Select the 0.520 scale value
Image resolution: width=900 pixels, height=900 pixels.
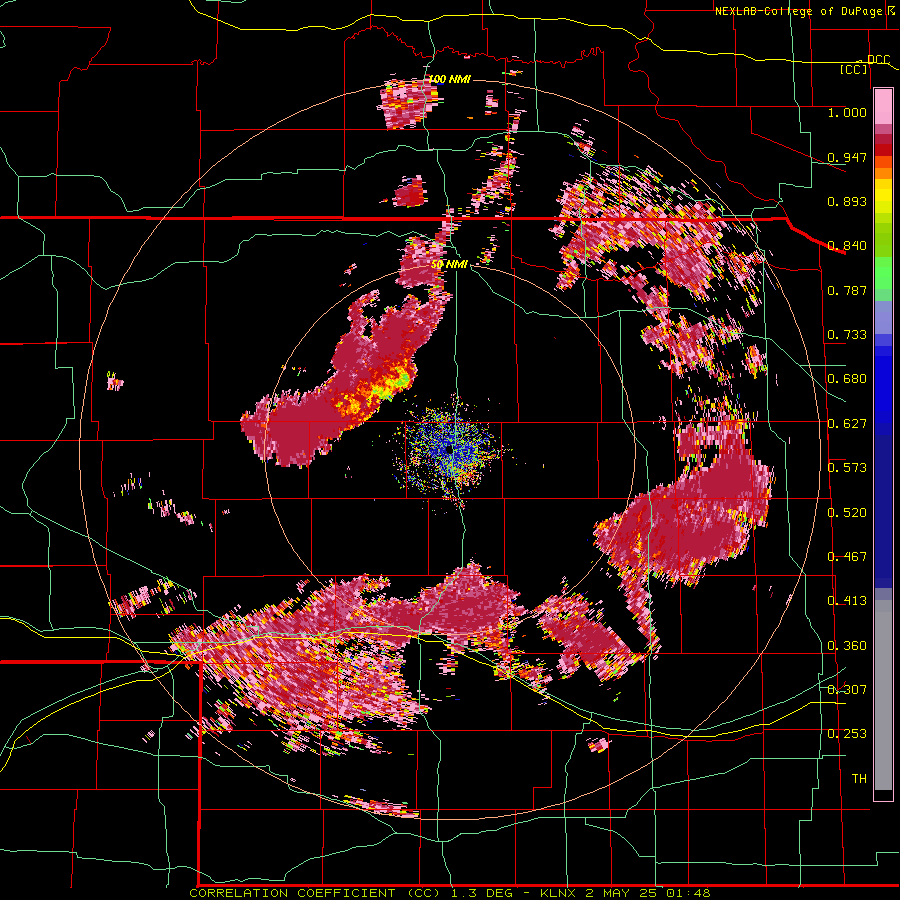coord(847,513)
